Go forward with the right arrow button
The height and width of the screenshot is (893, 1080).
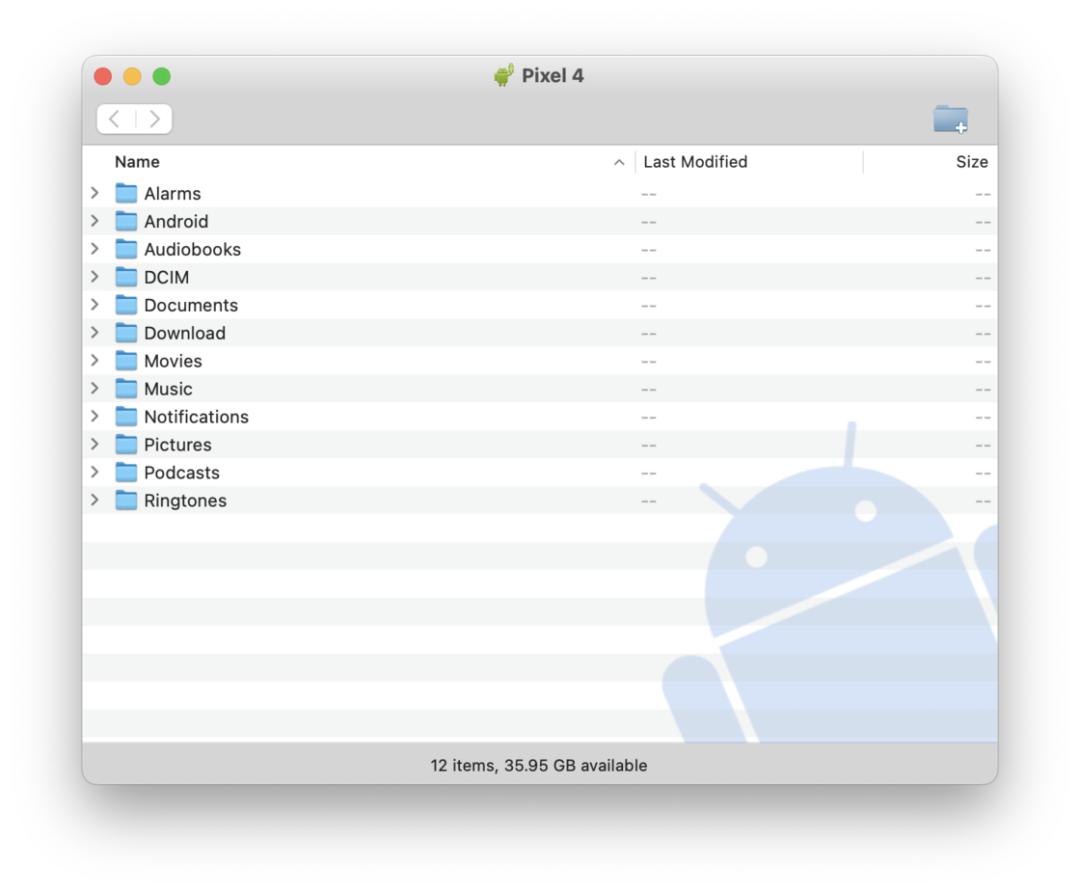click(154, 119)
